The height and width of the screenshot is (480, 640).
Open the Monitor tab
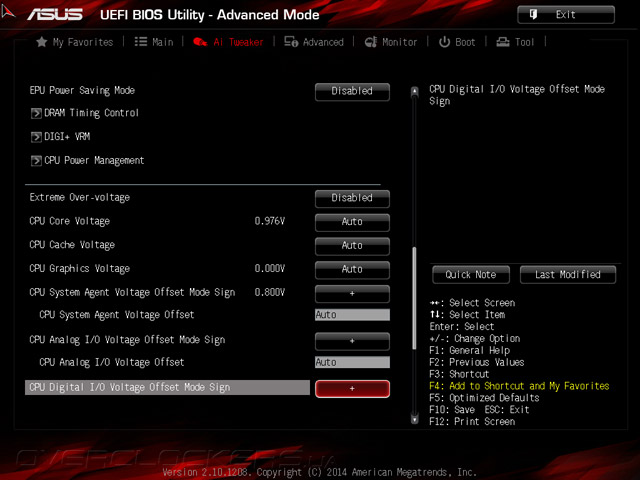point(391,42)
